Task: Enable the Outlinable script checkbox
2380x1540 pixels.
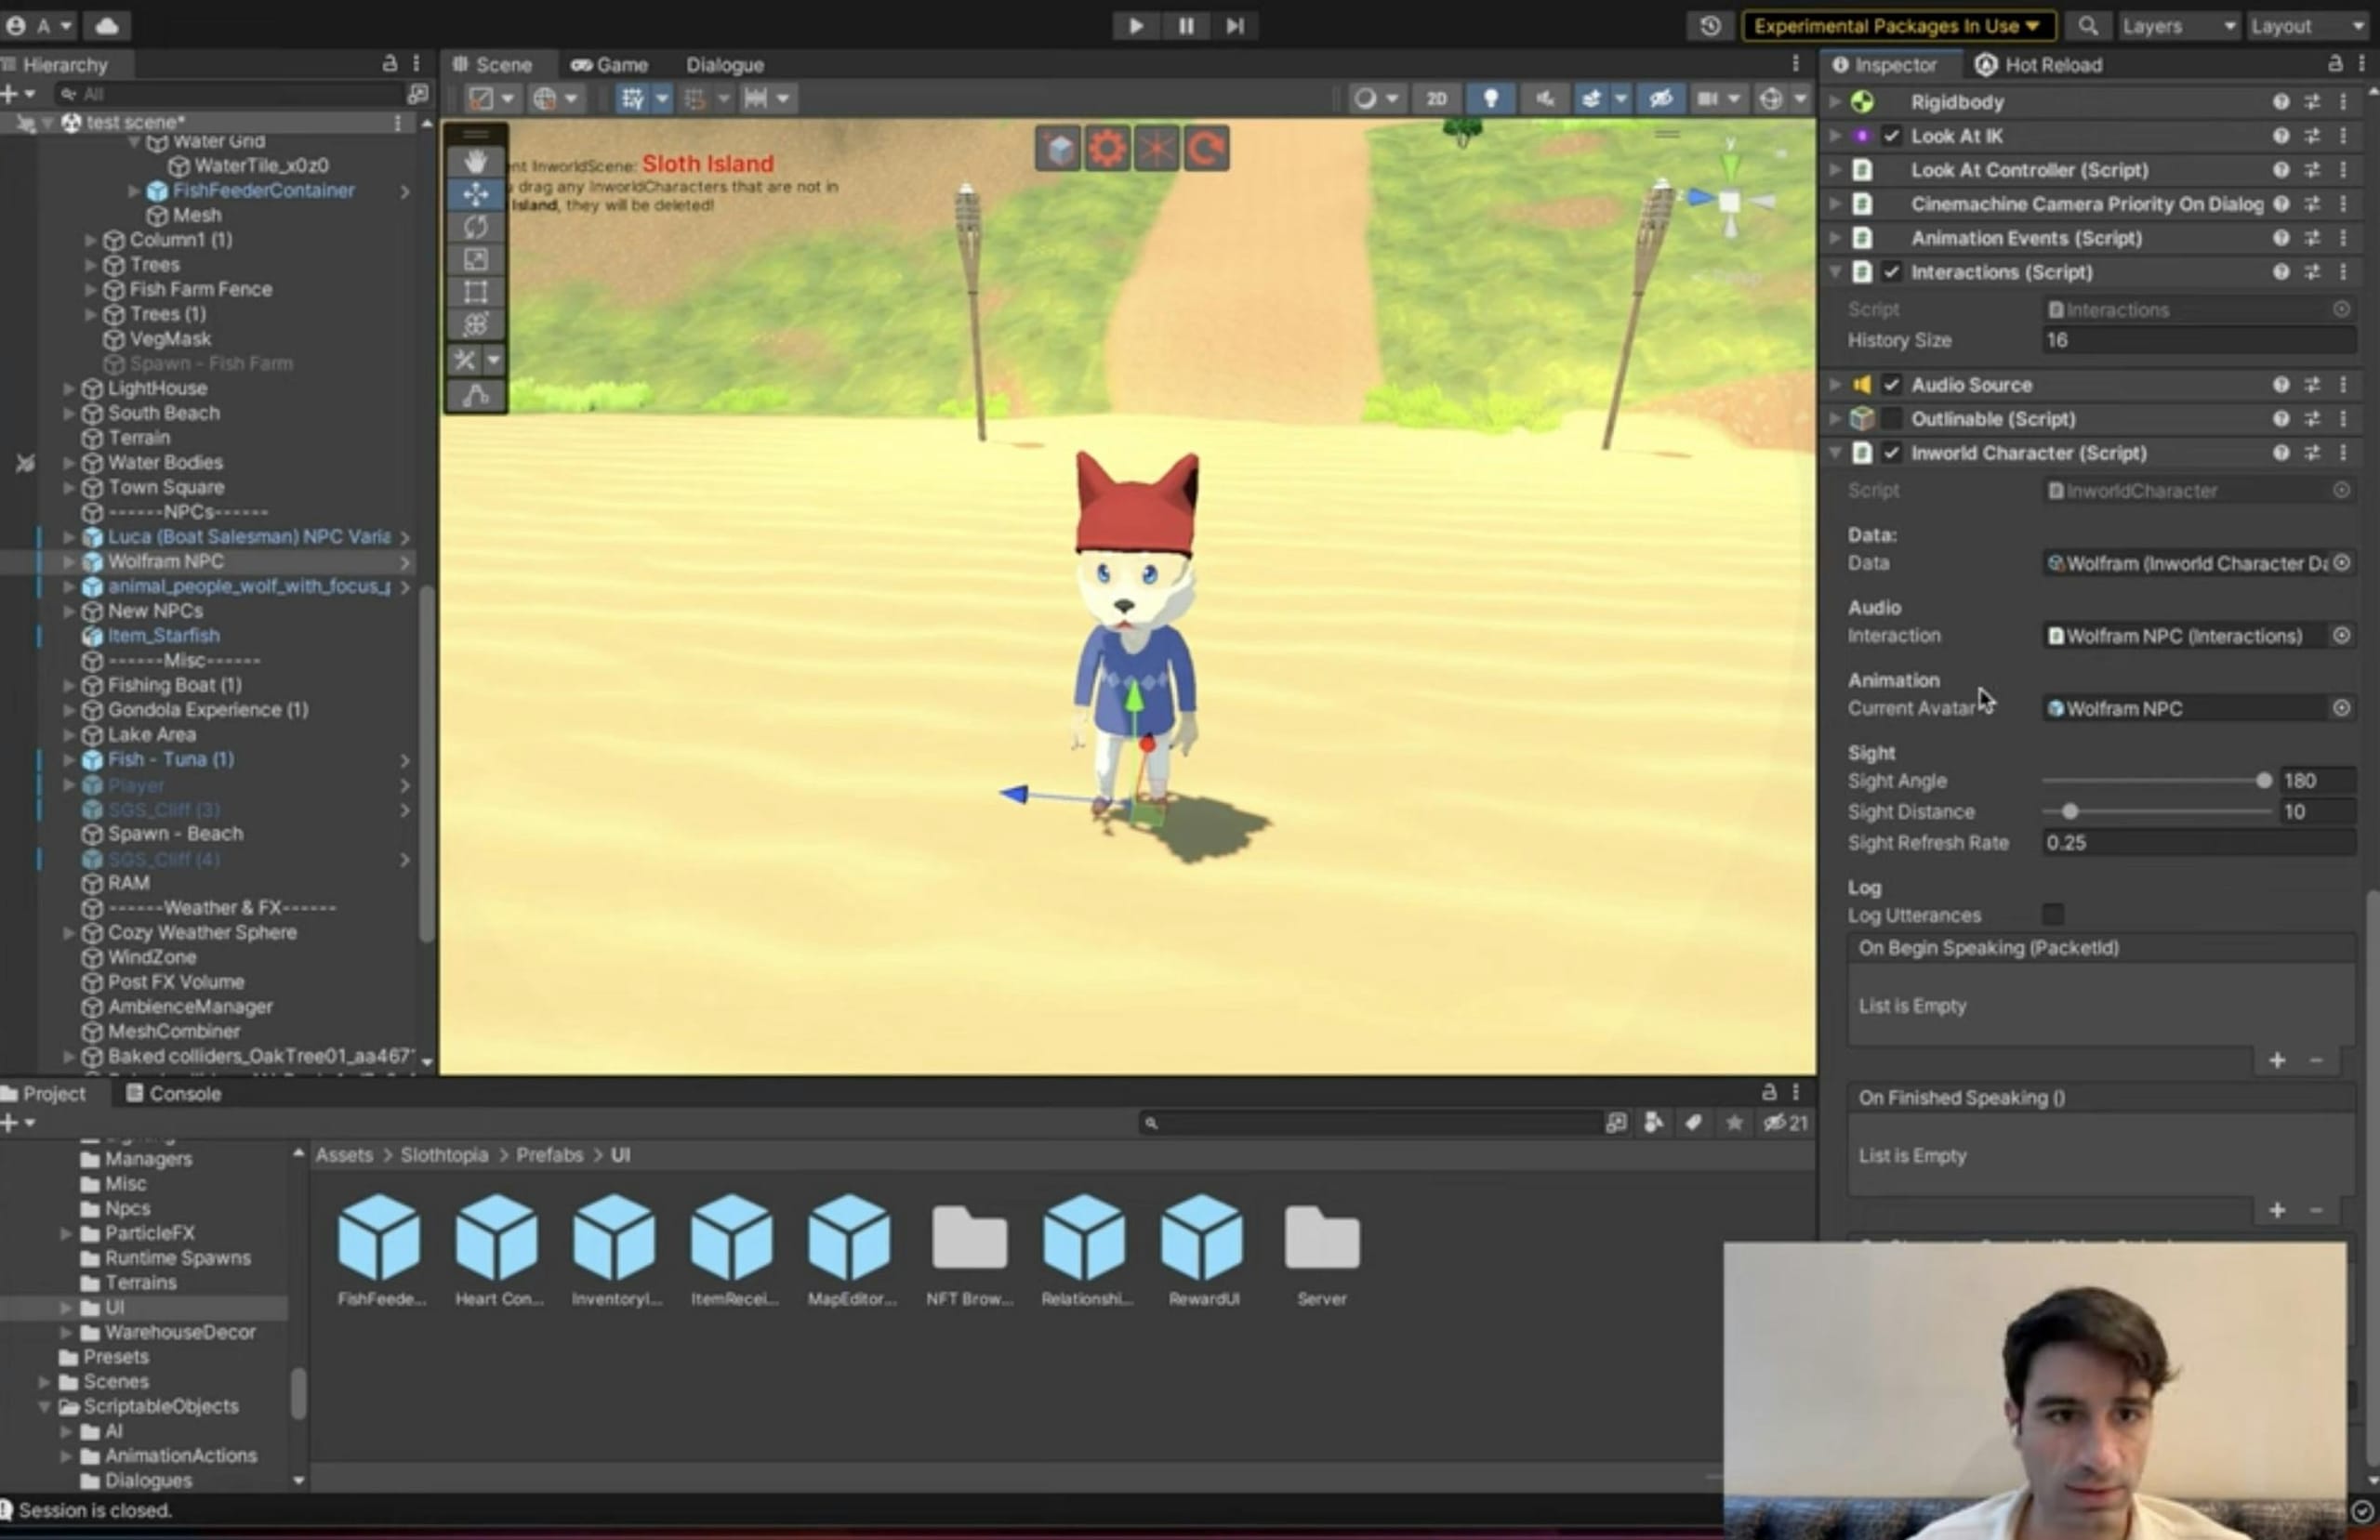Action: (1891, 419)
